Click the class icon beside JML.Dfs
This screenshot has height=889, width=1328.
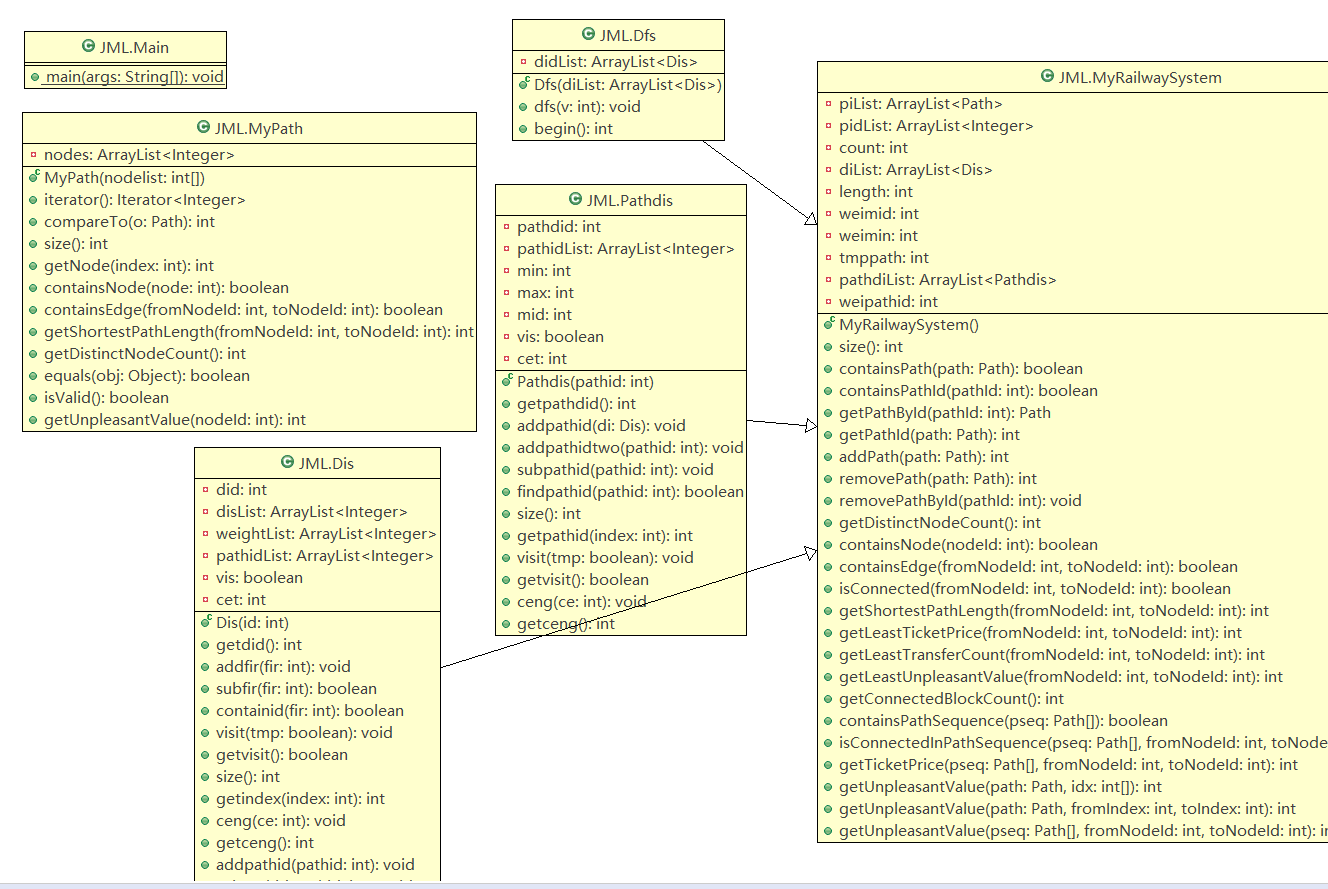[588, 36]
